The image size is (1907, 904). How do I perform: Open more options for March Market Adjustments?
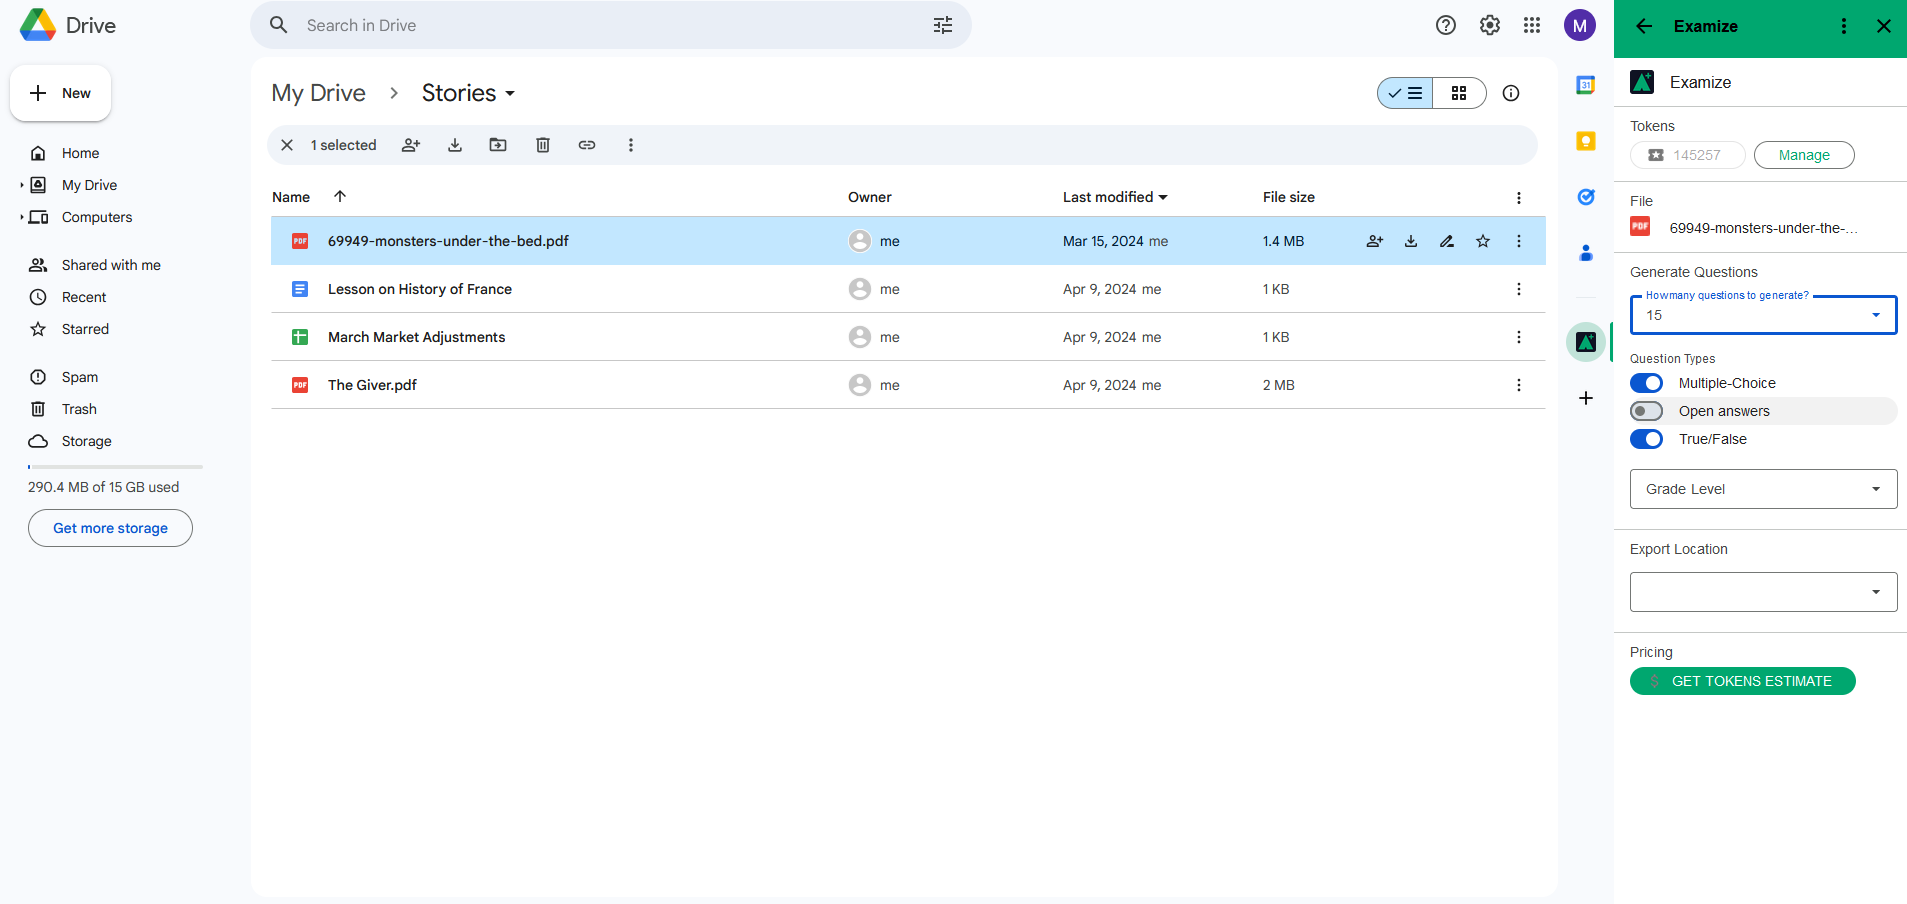point(1519,337)
